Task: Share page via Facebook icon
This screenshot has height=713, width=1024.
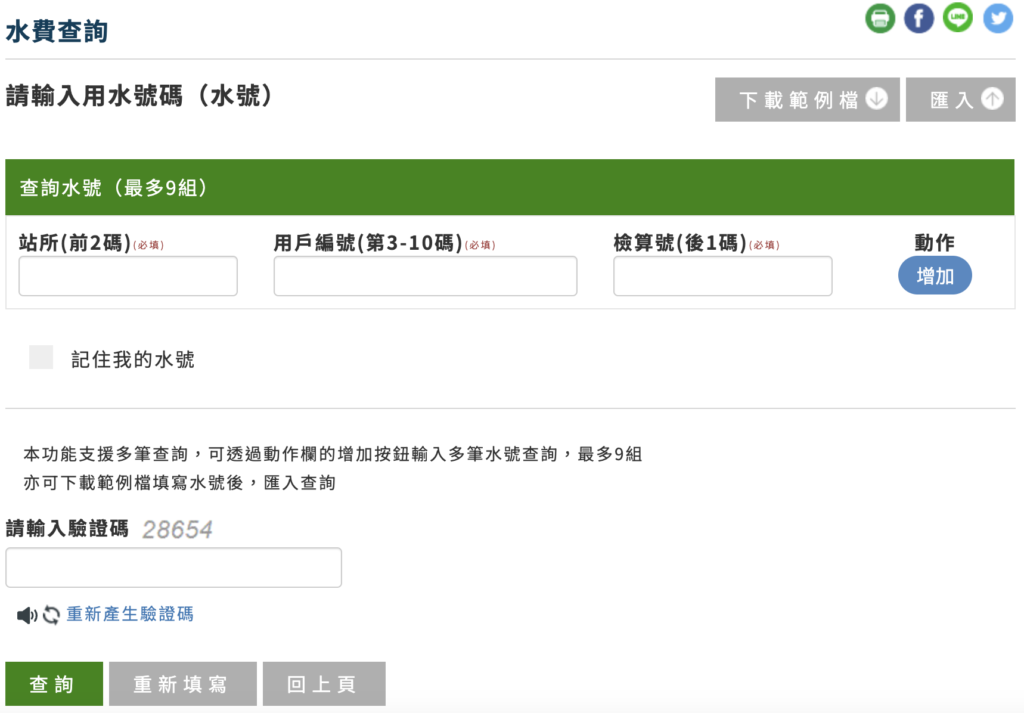Action: click(x=919, y=18)
